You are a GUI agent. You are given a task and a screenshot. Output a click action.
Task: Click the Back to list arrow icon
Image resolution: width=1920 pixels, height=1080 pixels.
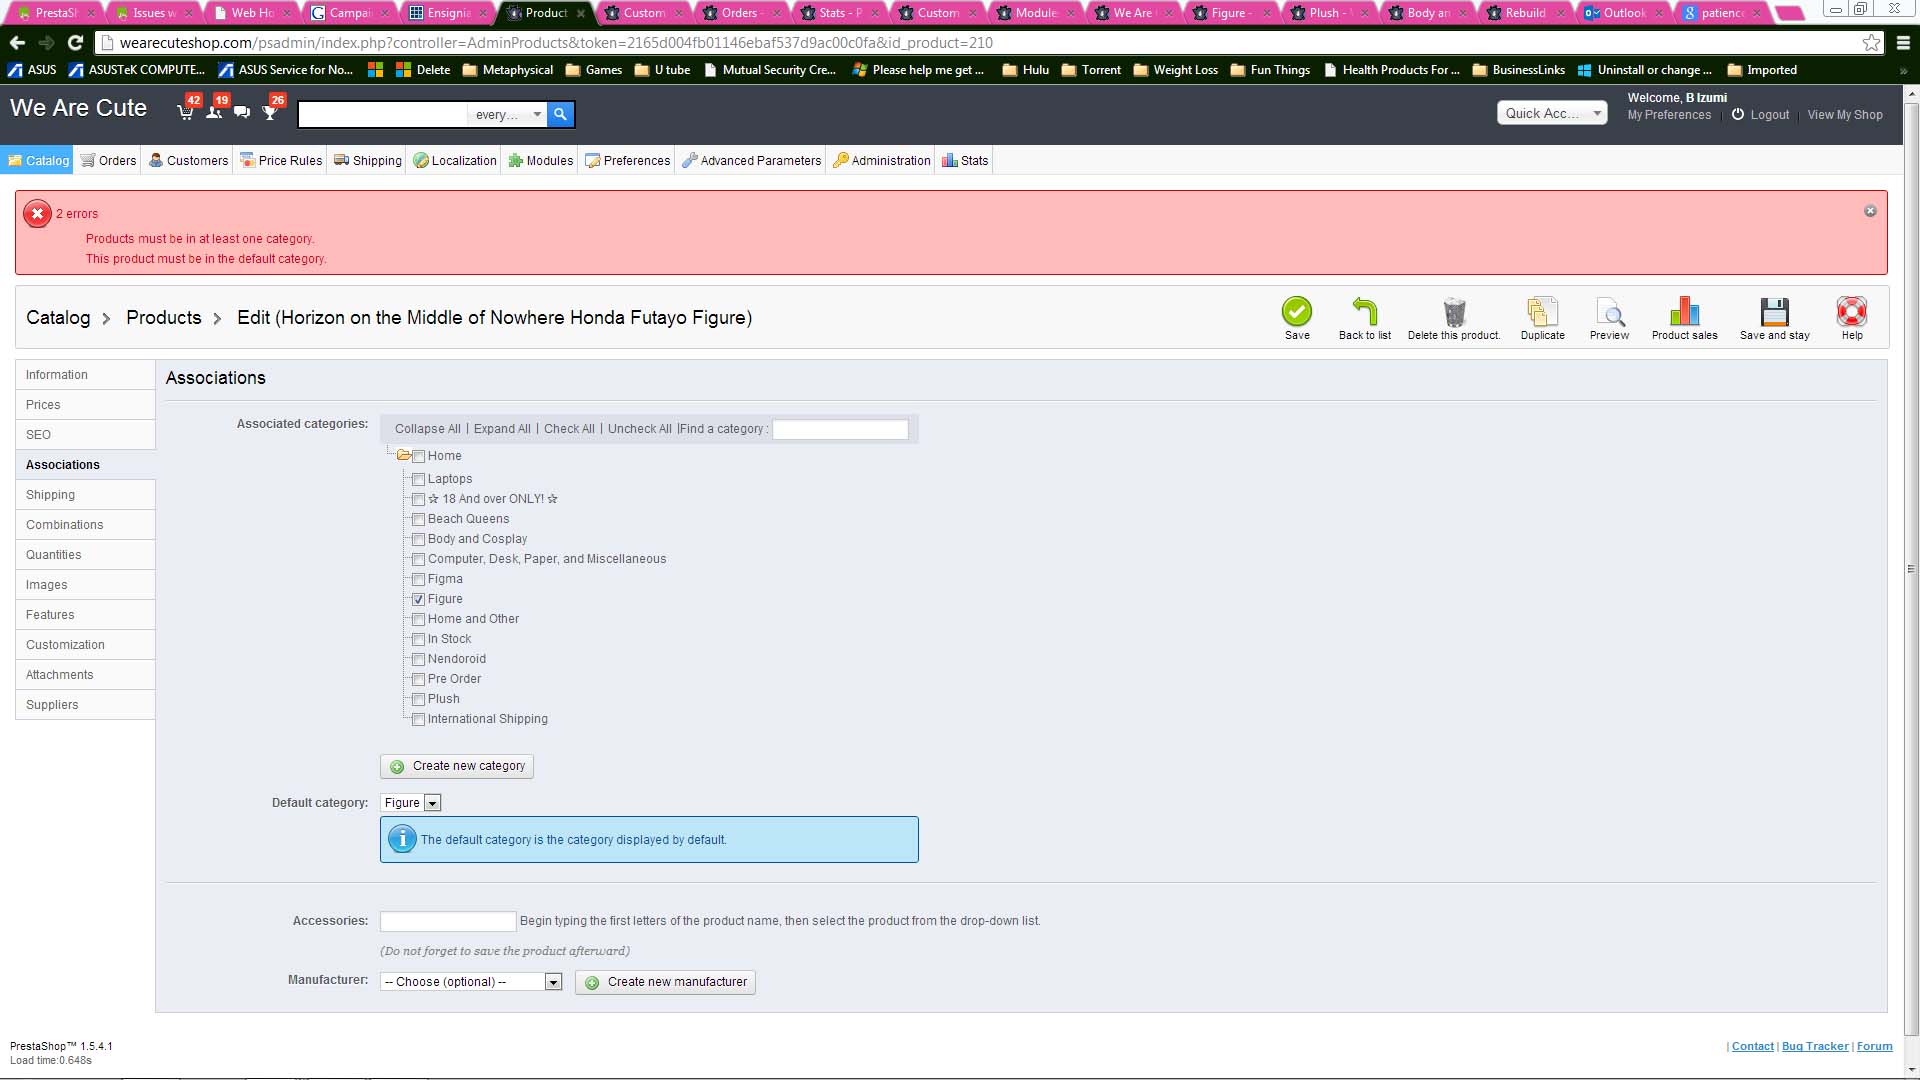tap(1364, 312)
